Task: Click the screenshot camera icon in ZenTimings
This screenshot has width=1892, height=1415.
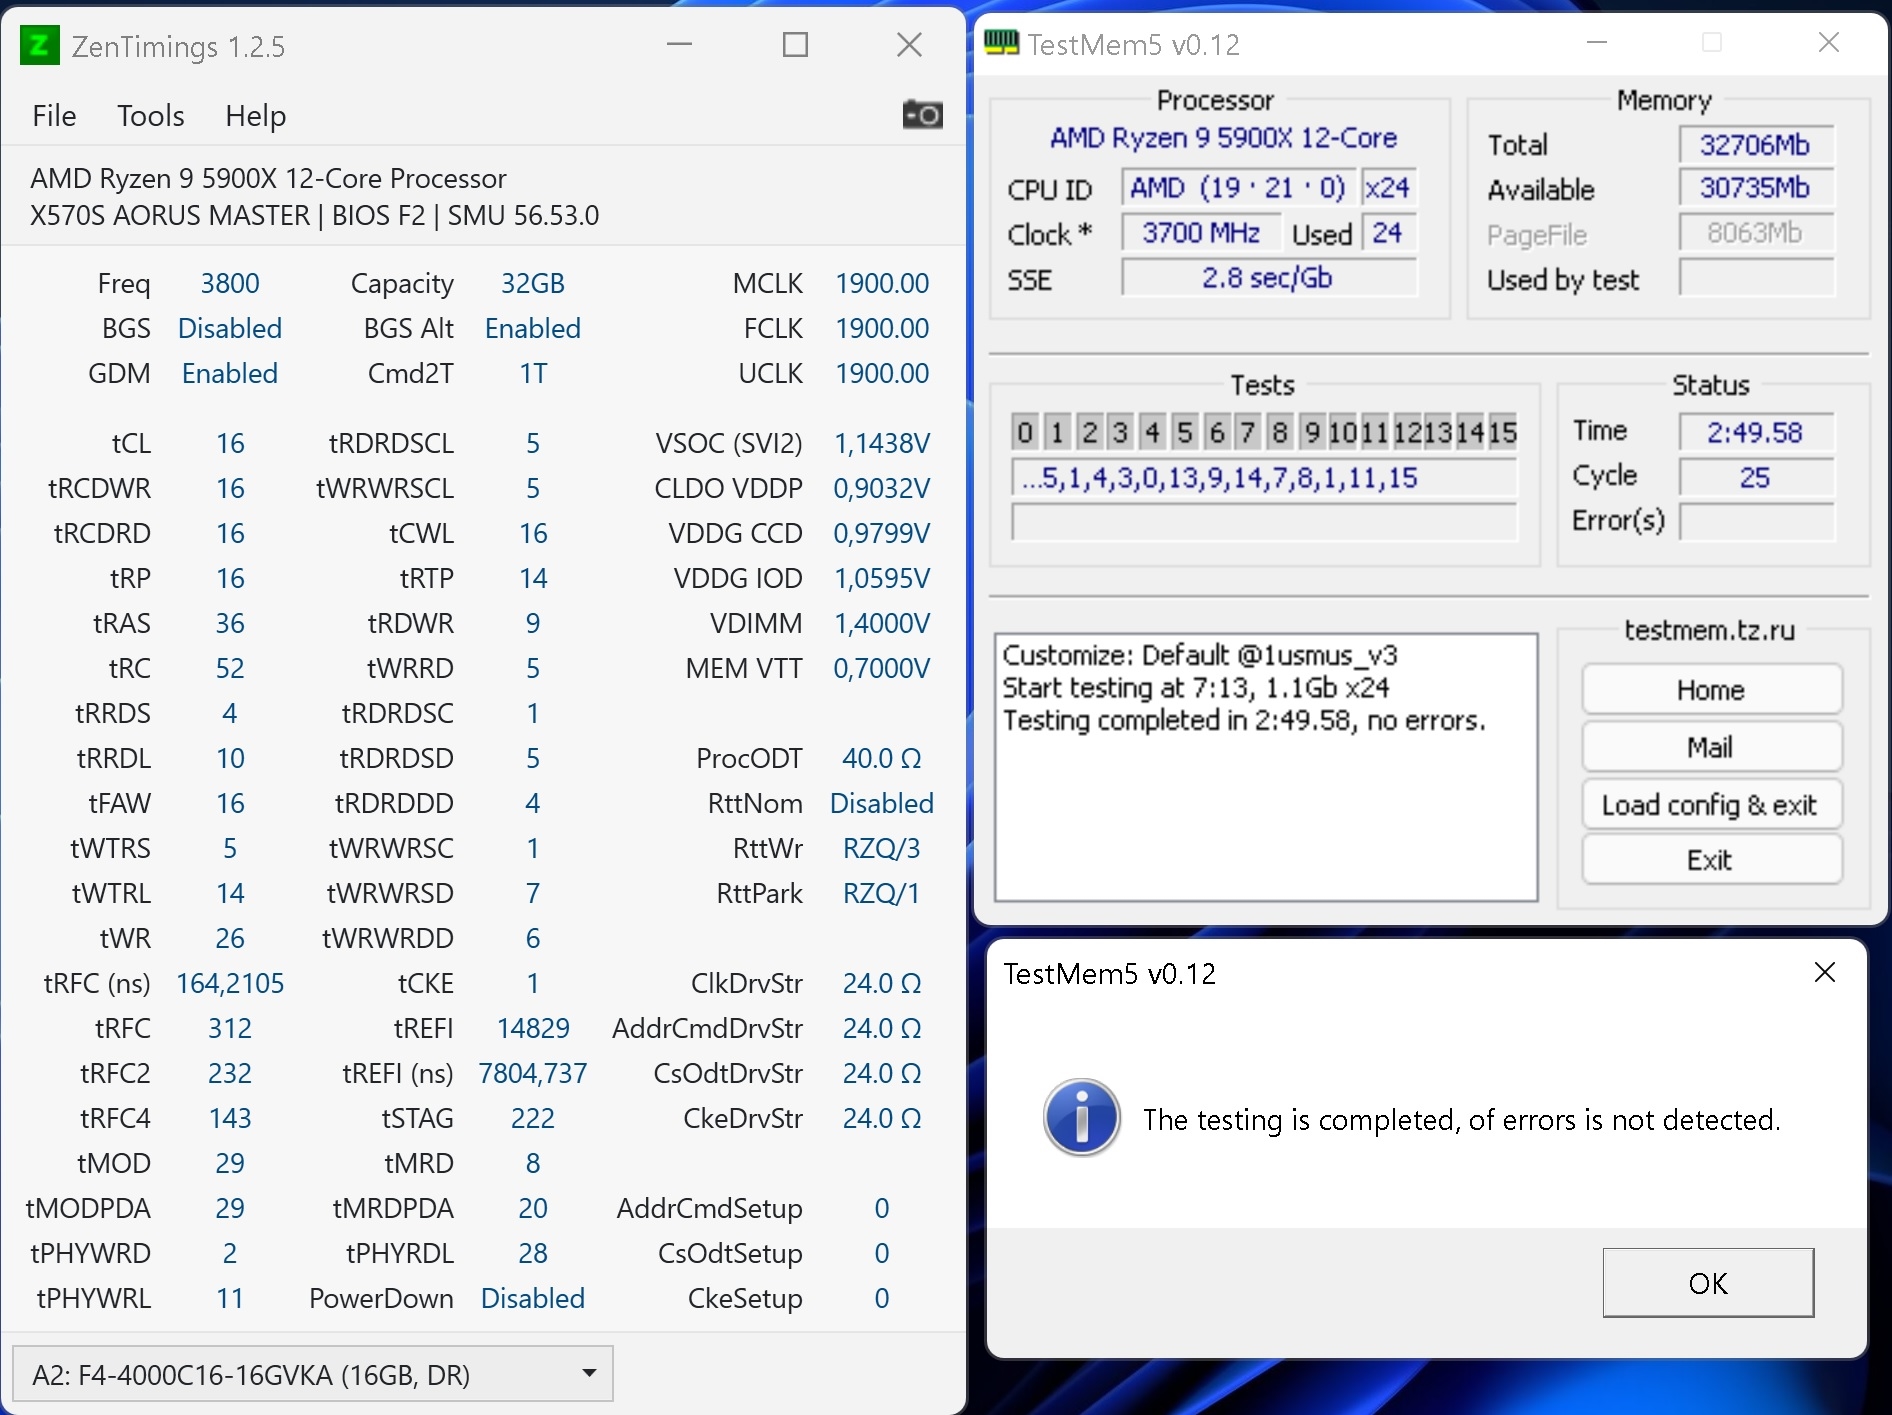Action: 922,115
